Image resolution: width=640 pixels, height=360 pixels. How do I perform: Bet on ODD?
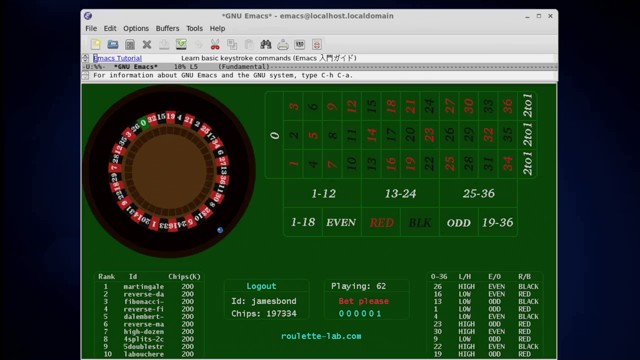[x=458, y=222]
